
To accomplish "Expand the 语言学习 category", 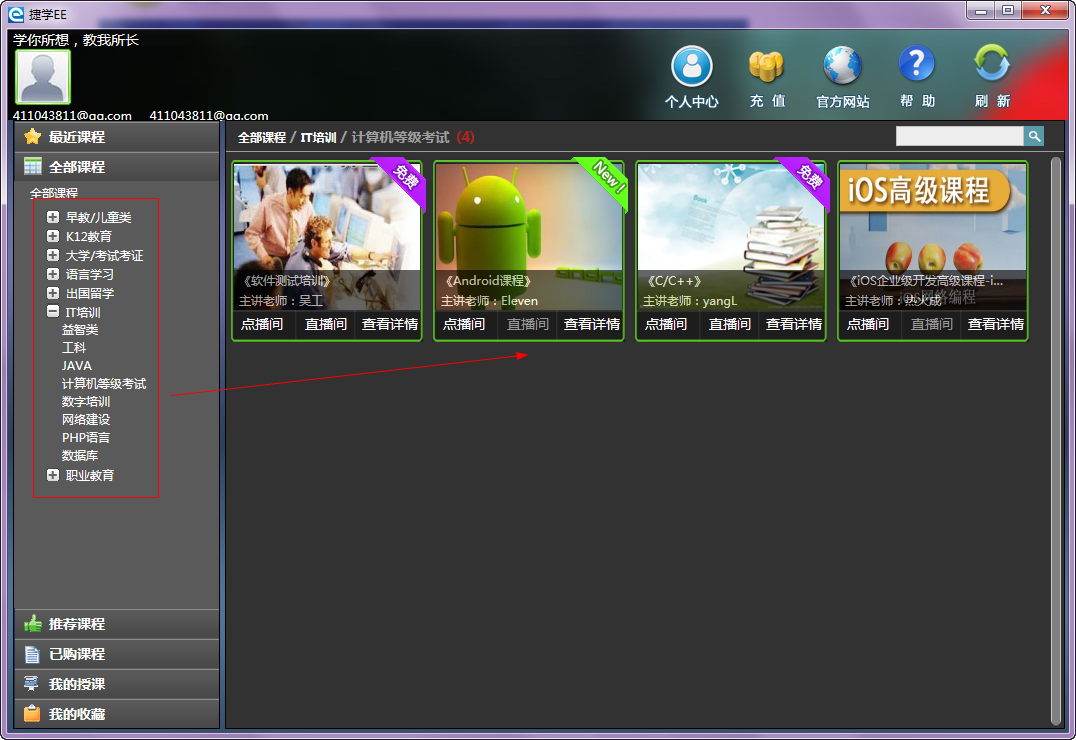I will [53, 274].
